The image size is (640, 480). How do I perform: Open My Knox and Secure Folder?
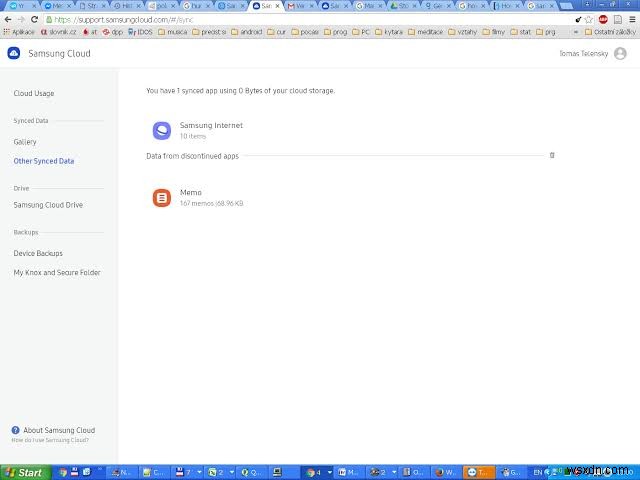[x=57, y=272]
